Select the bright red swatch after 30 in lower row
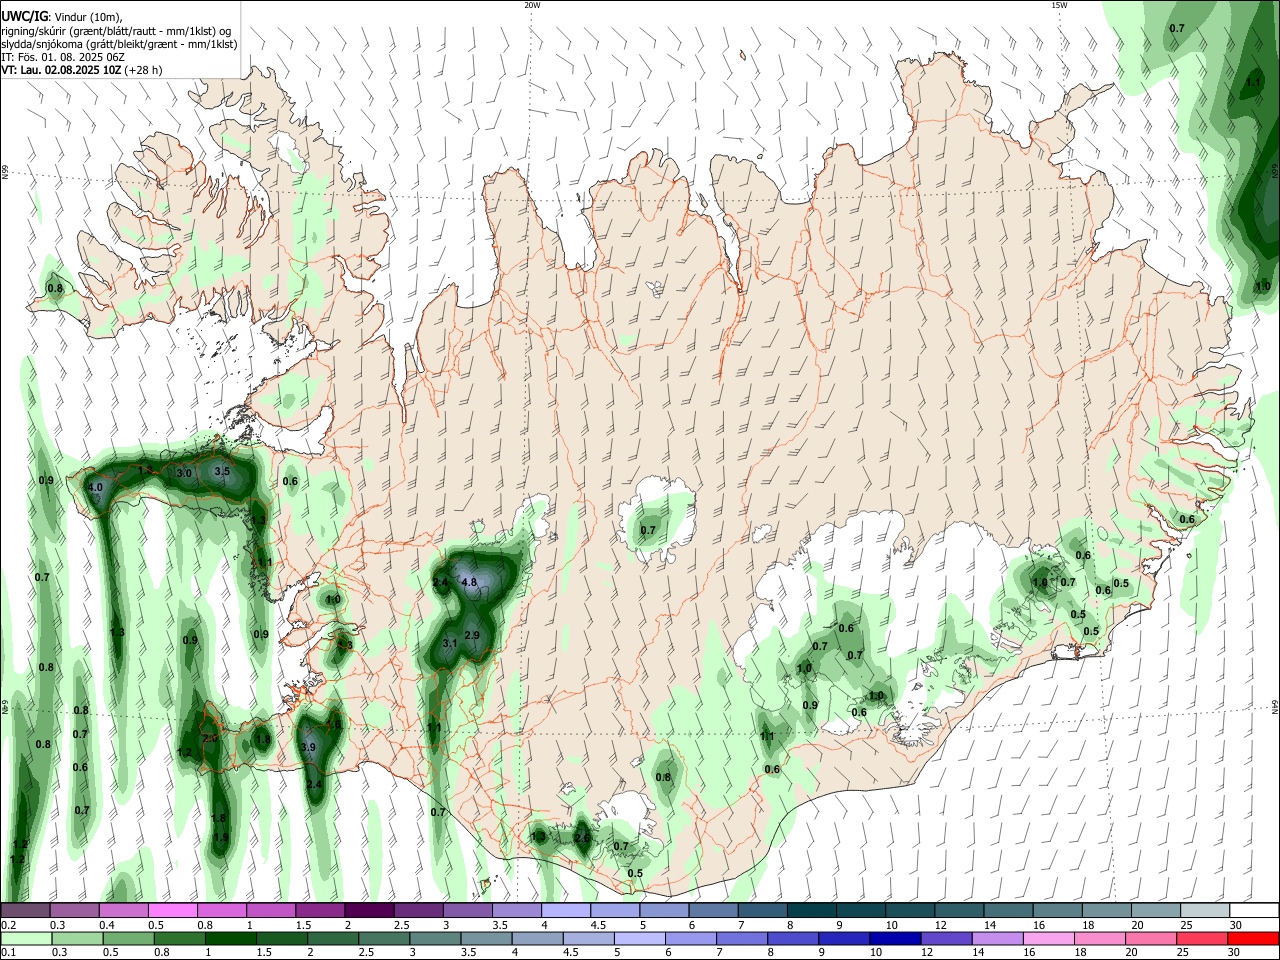The image size is (1280, 960). pyautogui.click(x=1253, y=938)
